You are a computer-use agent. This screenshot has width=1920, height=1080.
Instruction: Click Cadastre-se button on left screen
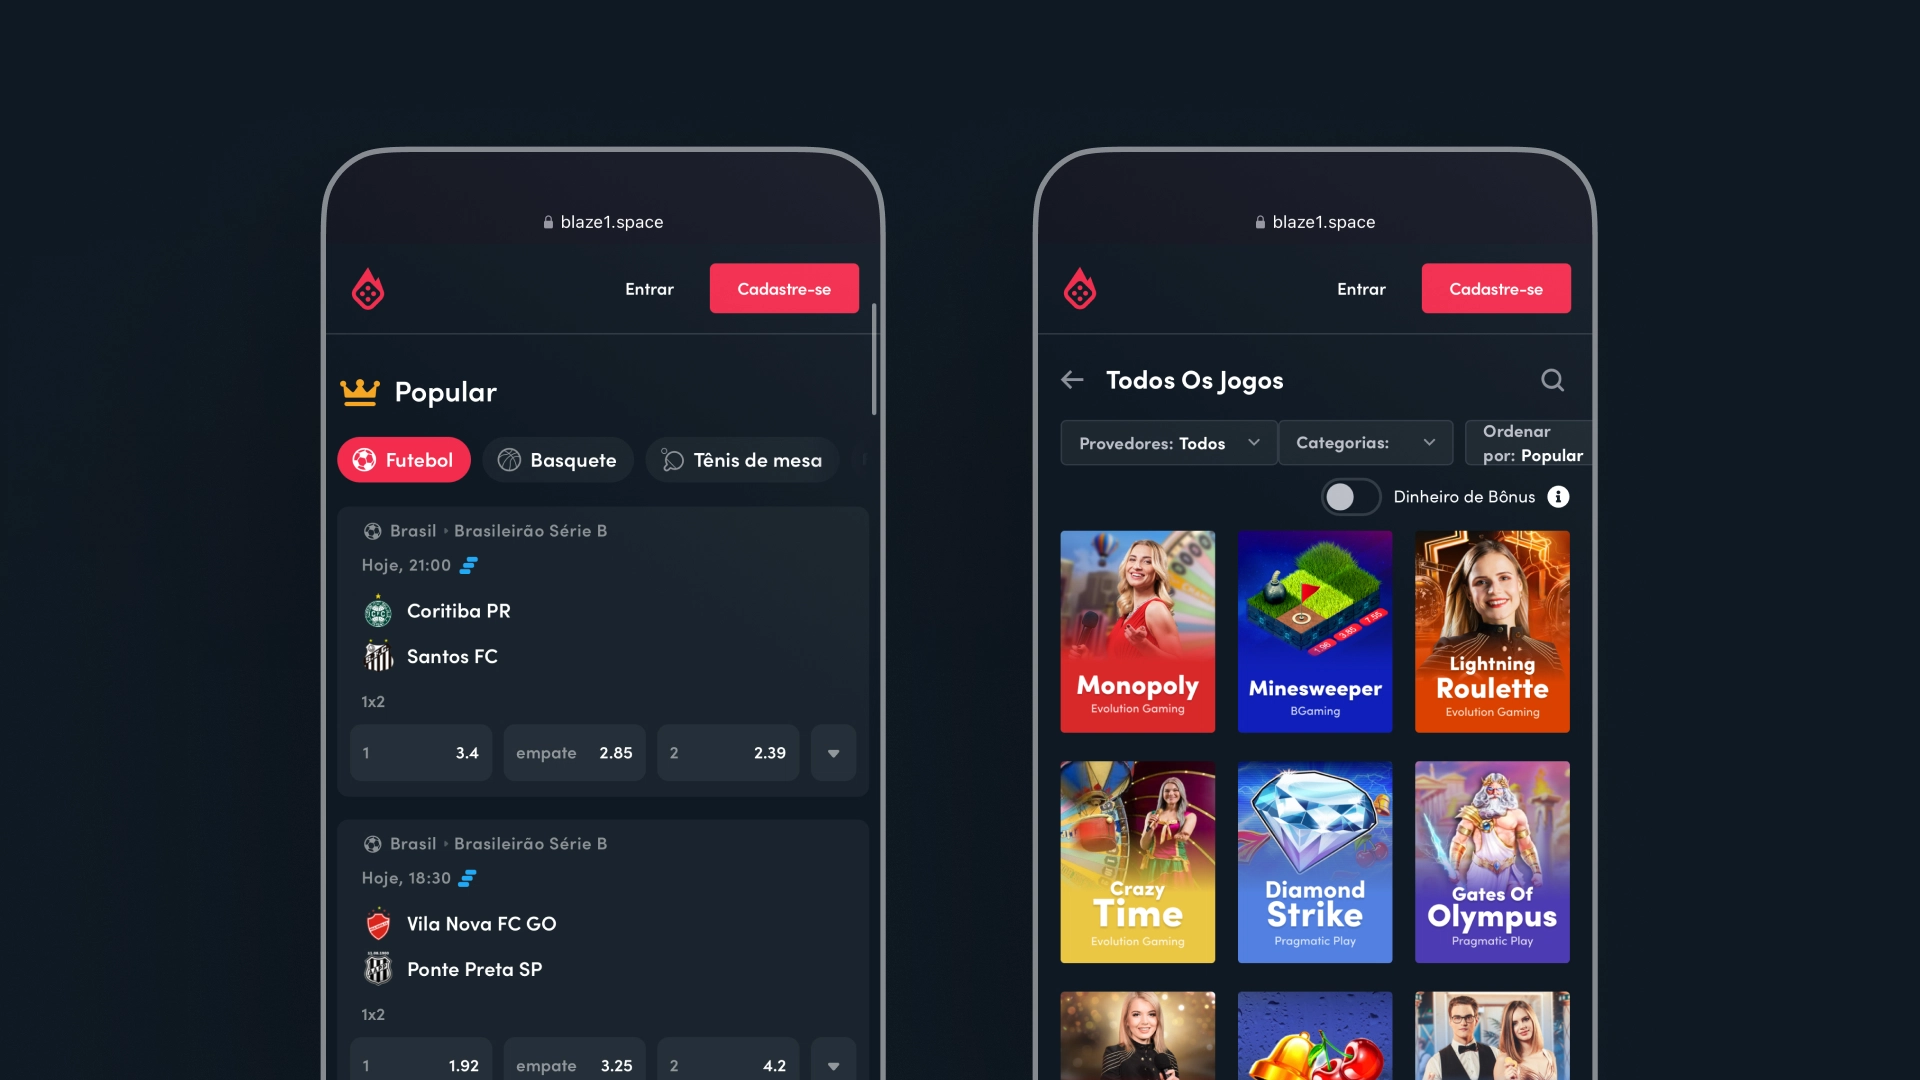pyautogui.click(x=783, y=287)
